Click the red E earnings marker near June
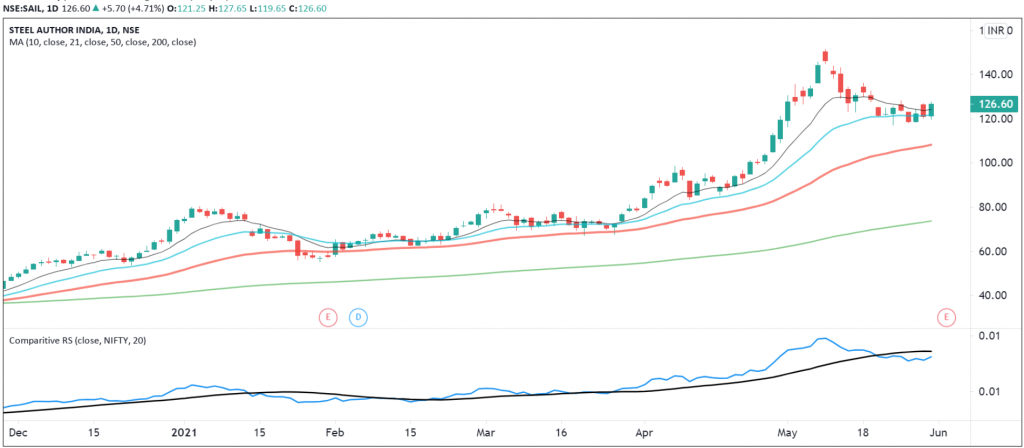The height and width of the screenshot is (448, 1024). point(945,318)
